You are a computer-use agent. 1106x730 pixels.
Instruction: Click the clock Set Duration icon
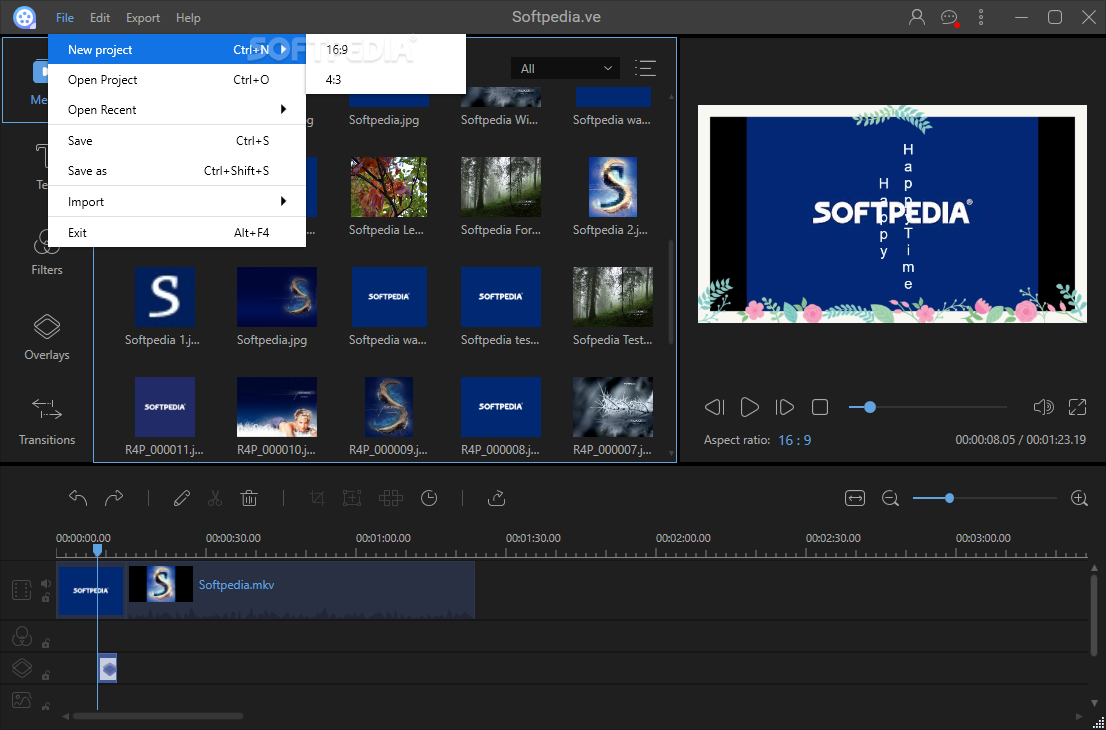[429, 498]
